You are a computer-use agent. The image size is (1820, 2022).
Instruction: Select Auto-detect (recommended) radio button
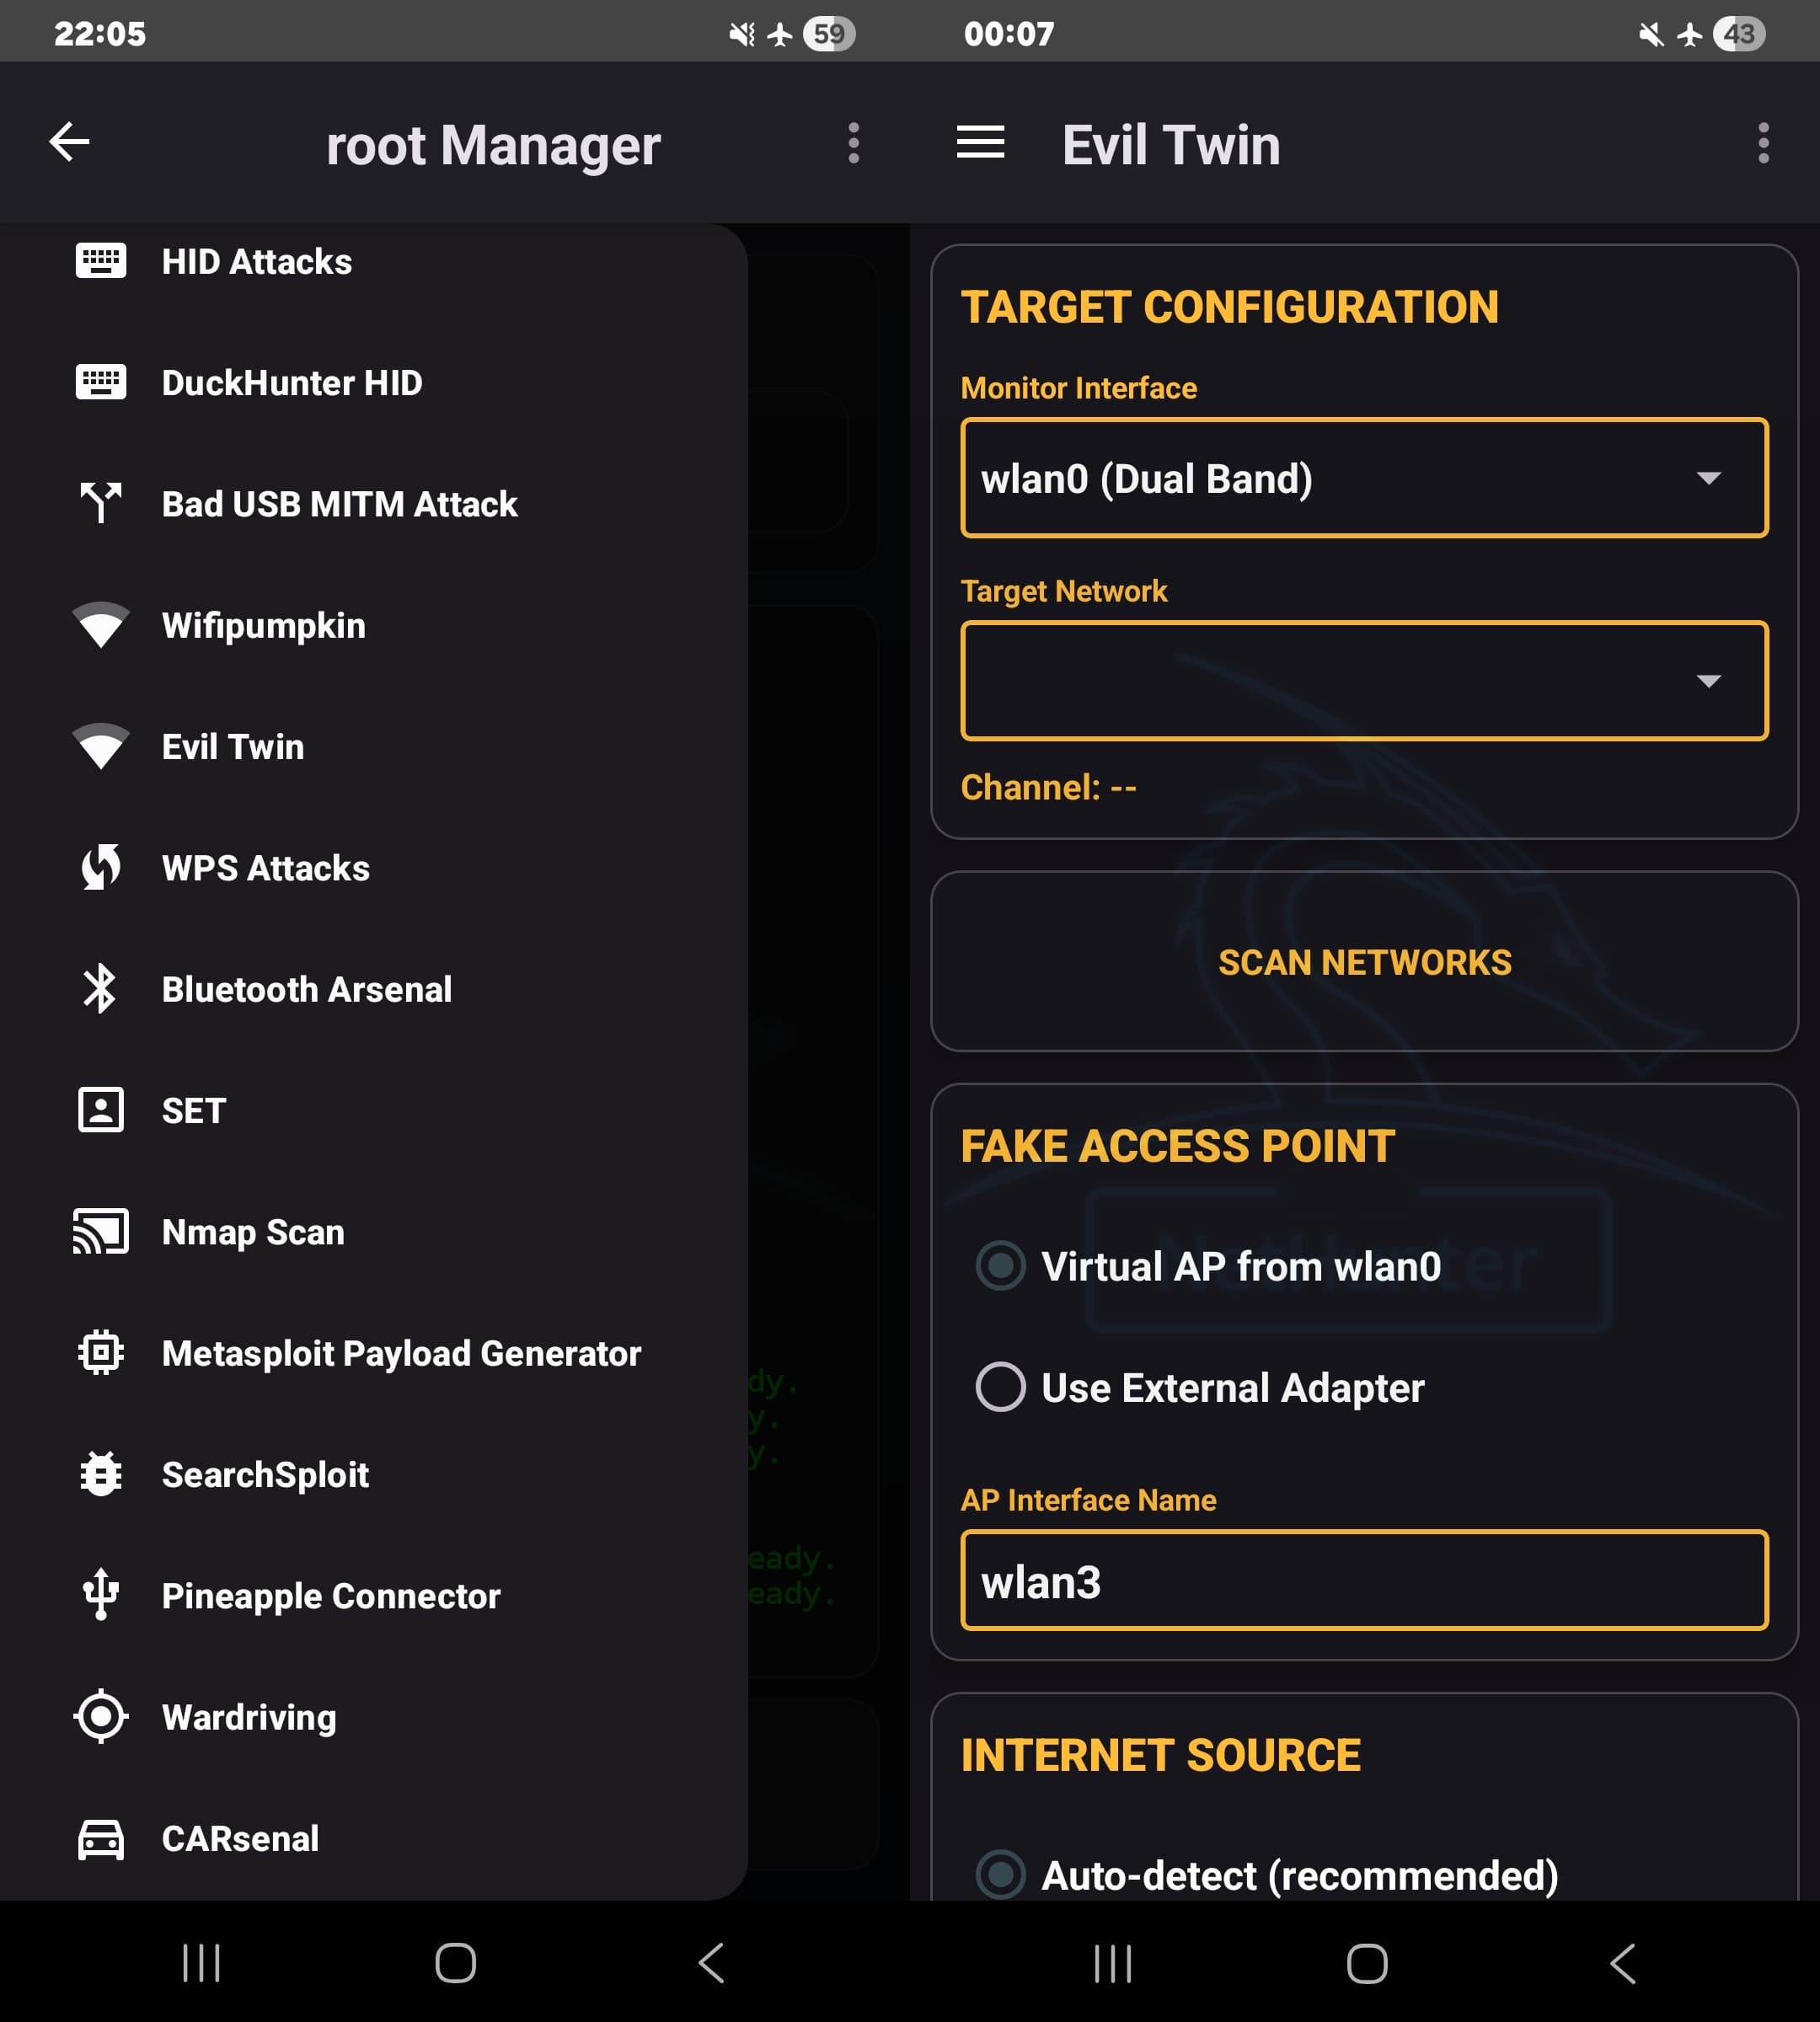pyautogui.click(x=1000, y=1875)
